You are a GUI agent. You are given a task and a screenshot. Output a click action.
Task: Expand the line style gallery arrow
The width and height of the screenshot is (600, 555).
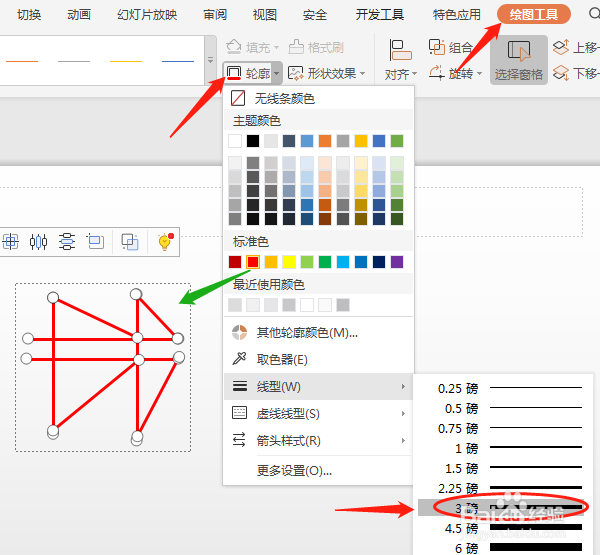[210, 60]
